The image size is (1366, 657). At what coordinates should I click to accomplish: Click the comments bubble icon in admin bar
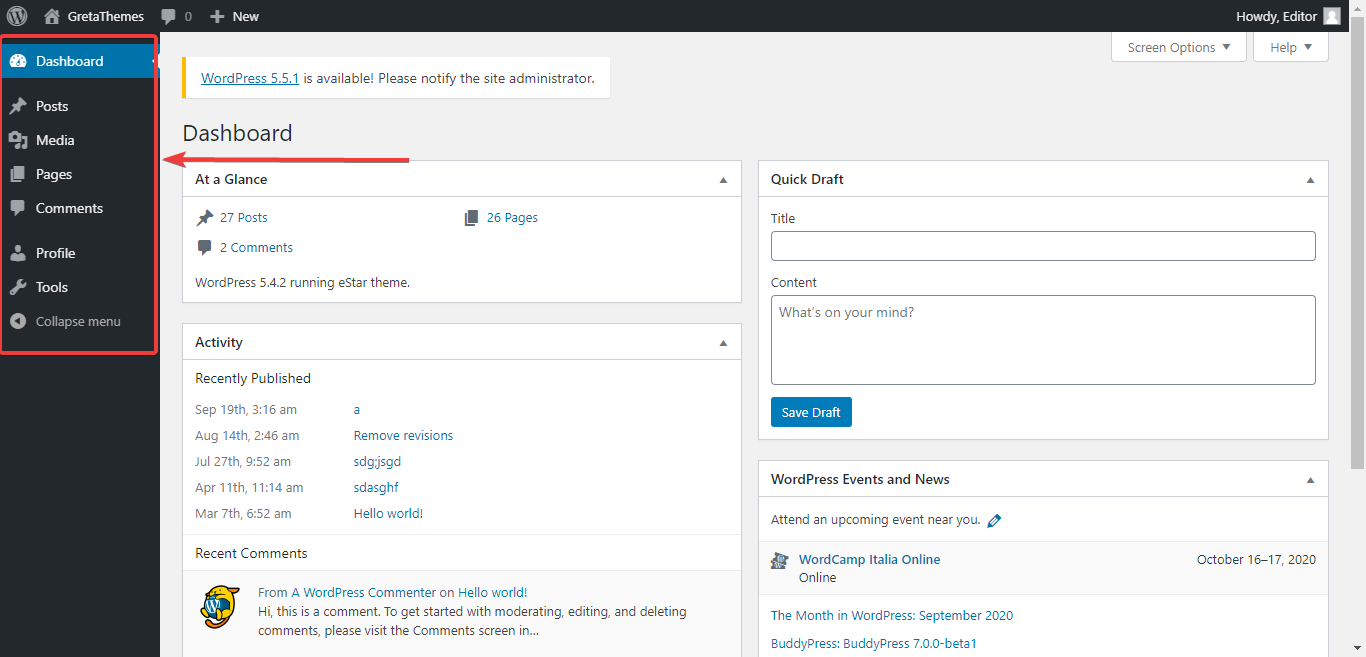[x=169, y=16]
